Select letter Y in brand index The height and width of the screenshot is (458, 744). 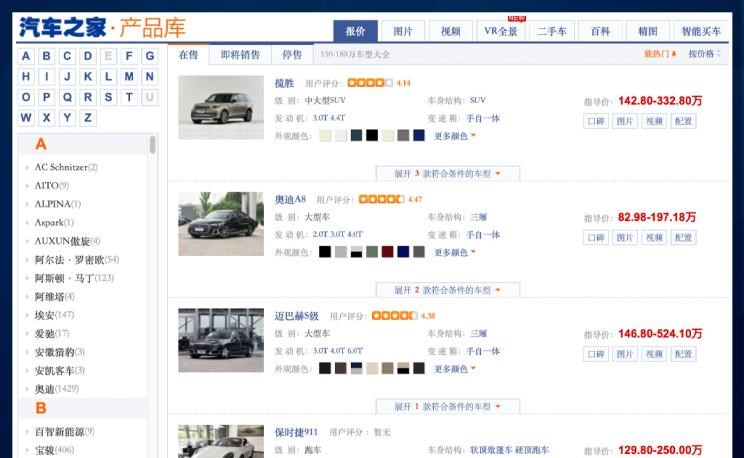(x=67, y=118)
